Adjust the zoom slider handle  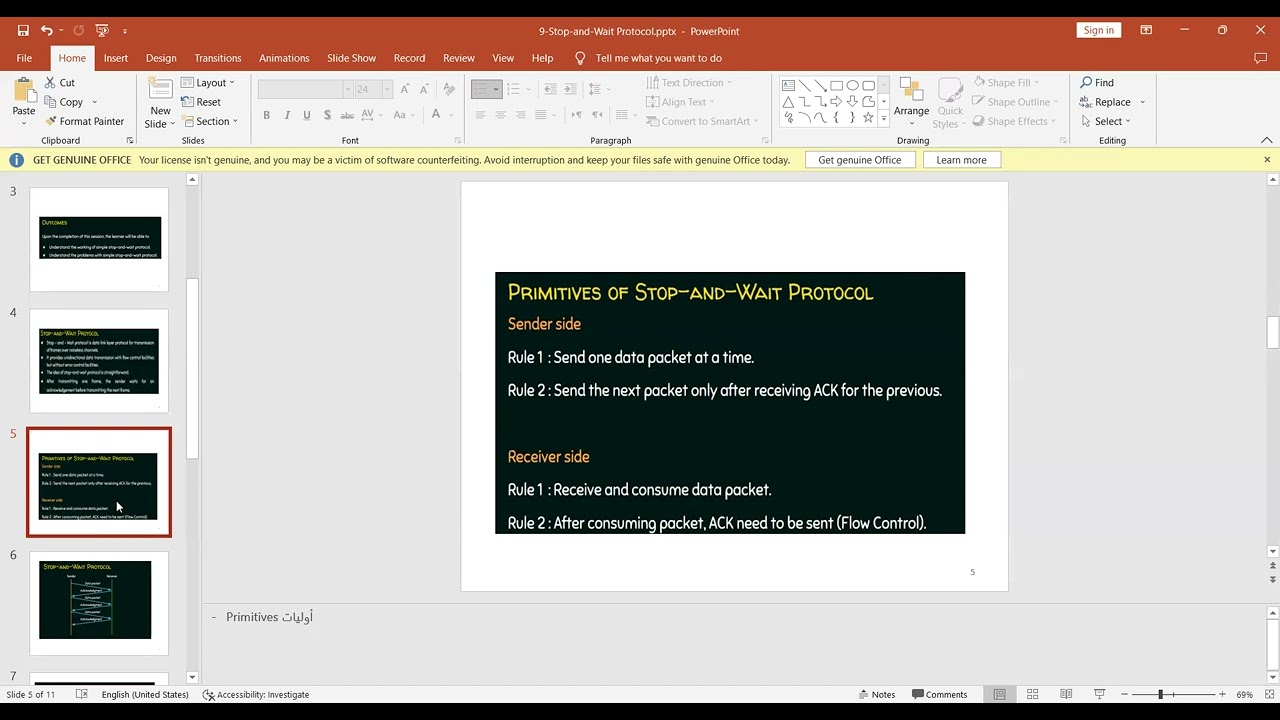pos(1161,695)
